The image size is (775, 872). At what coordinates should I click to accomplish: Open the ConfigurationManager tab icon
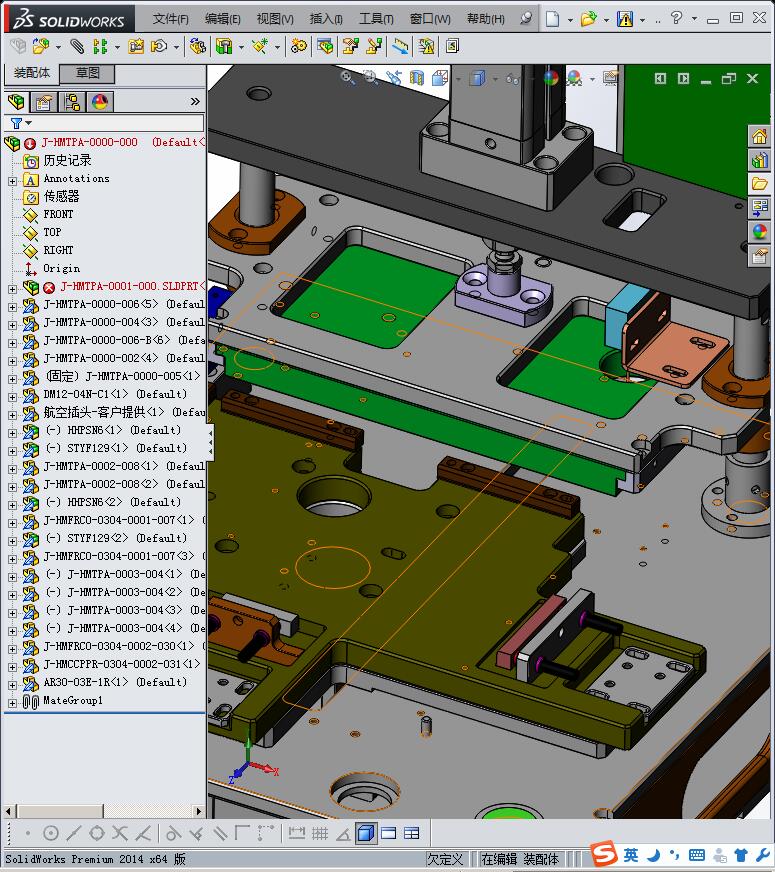[72, 102]
